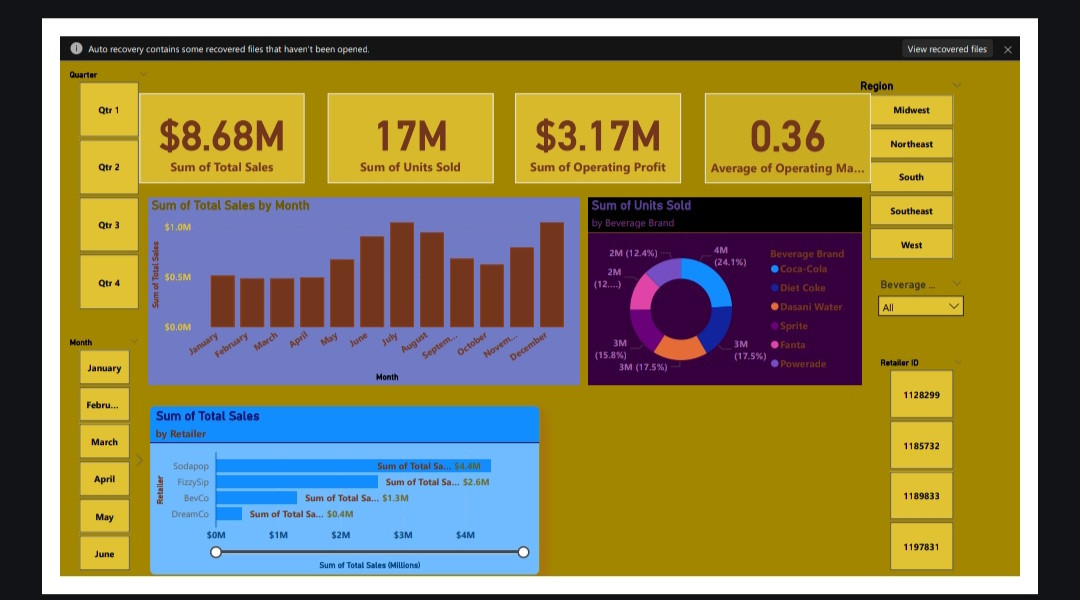This screenshot has height=600, width=1080.
Task: Expand the Quarter slicer chevron
Action: coord(143,75)
